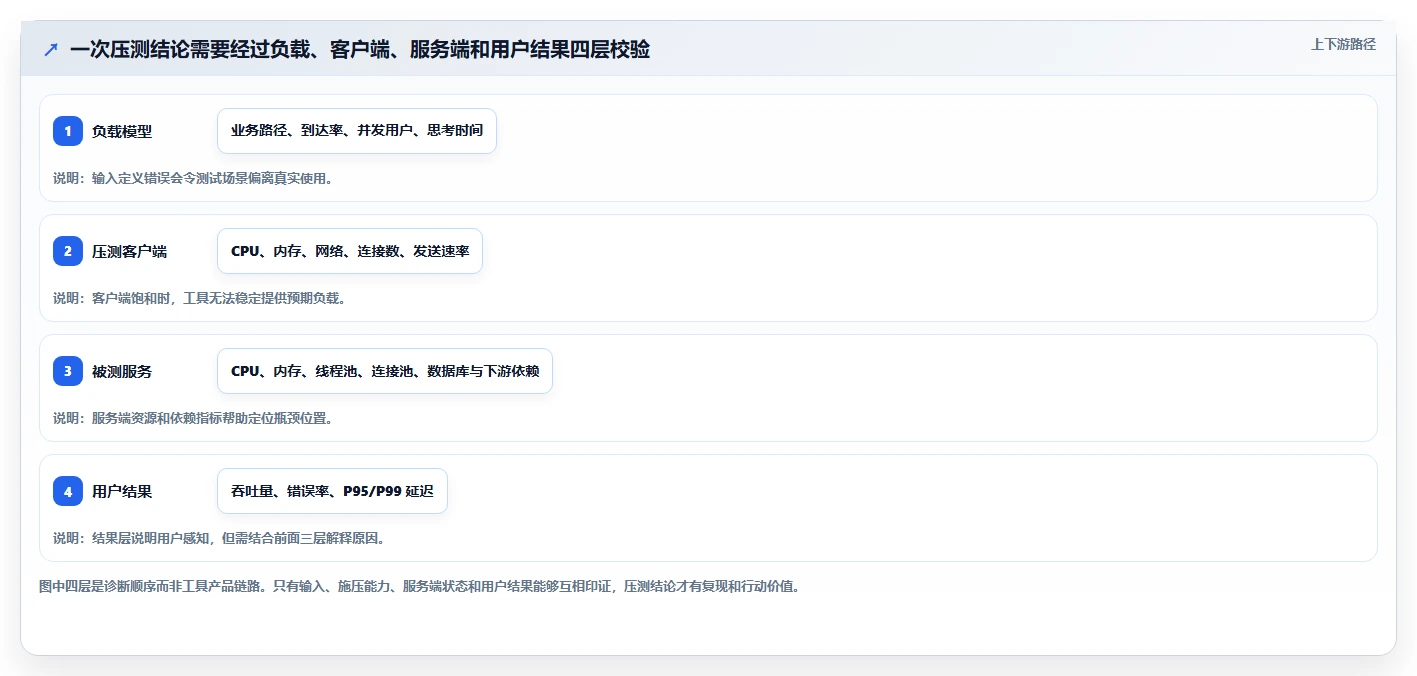Select the 压测客户端 step label

click(129, 251)
